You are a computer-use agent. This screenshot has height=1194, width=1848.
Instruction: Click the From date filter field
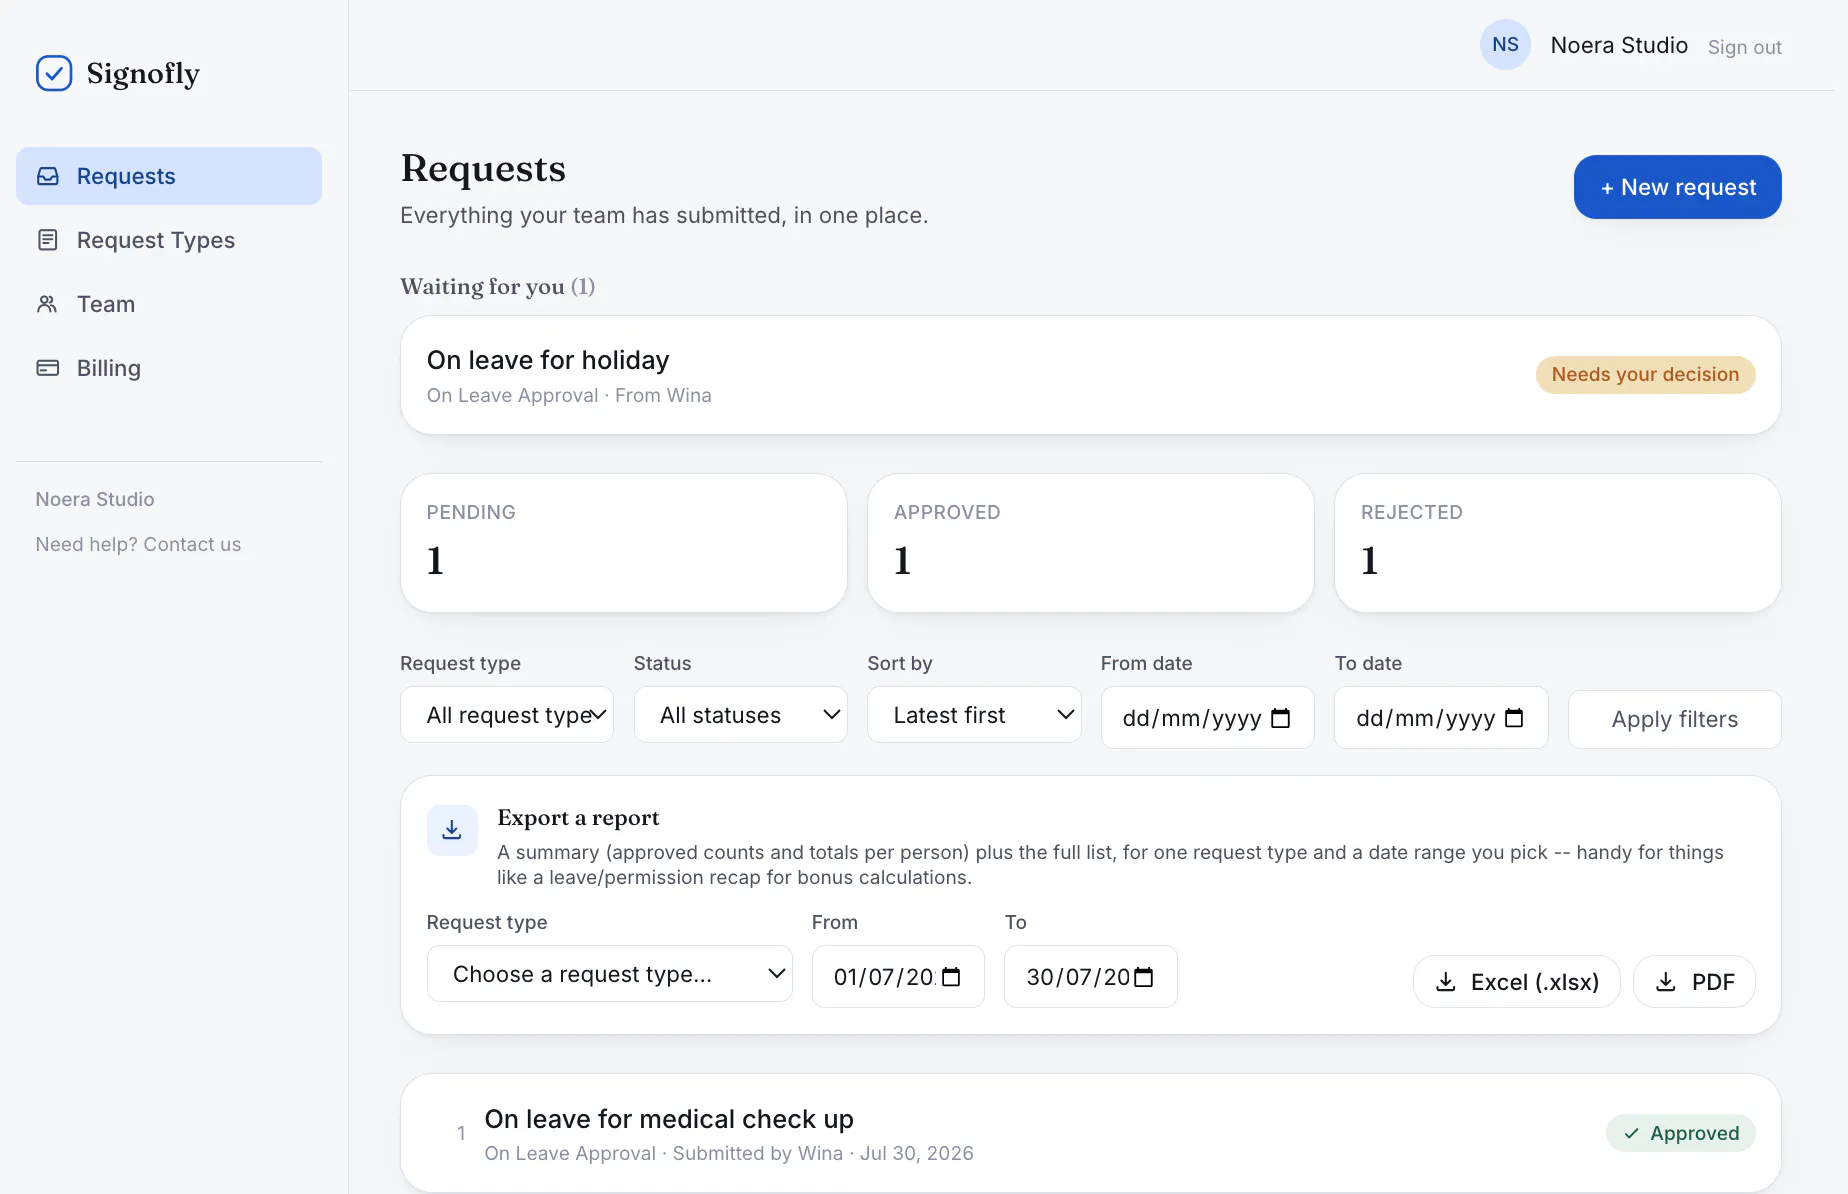[x=1208, y=718]
